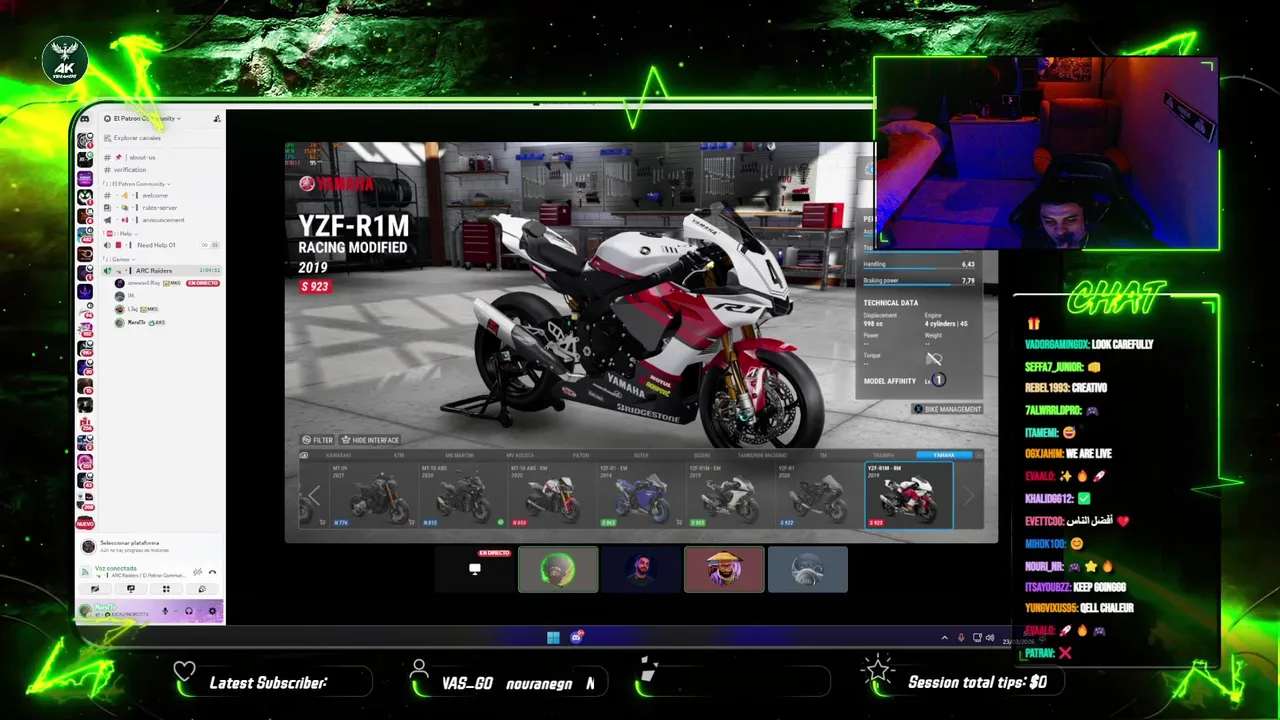Click the taskbar microphone tray icon
This screenshot has height=720, width=1280.
pos(961,638)
